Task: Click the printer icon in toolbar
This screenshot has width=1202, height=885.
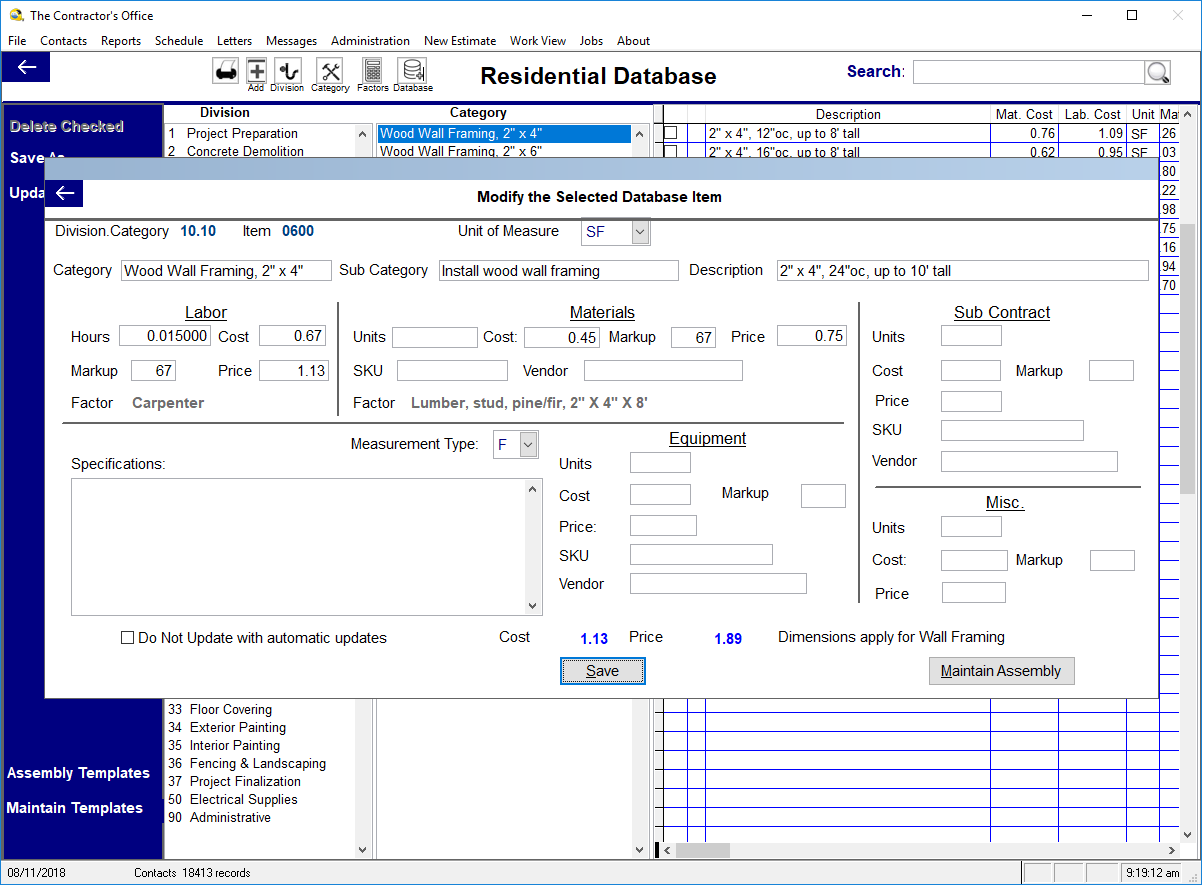Action: [225, 71]
